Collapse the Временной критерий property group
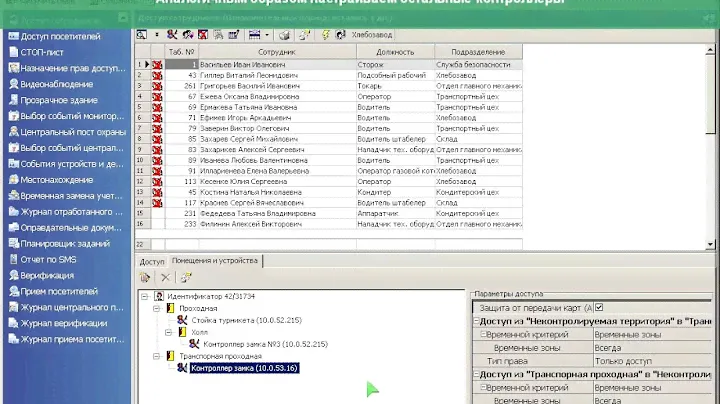The height and width of the screenshot is (404, 720). click(482, 334)
